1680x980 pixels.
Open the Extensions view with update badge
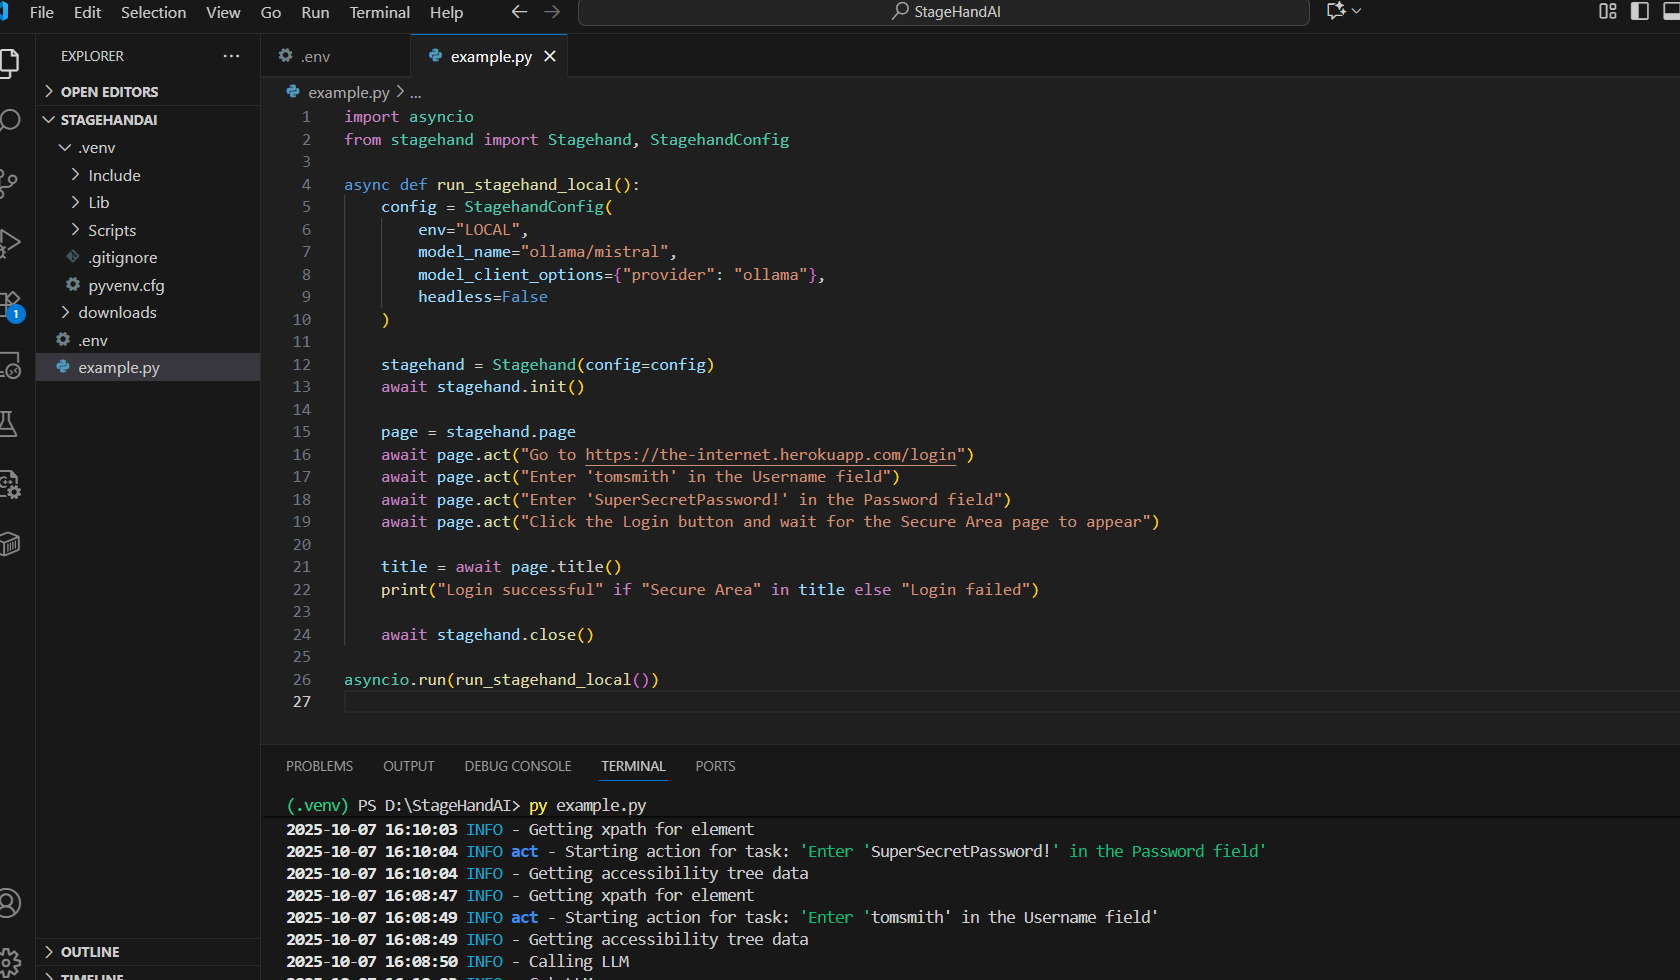pyautogui.click(x=10, y=304)
